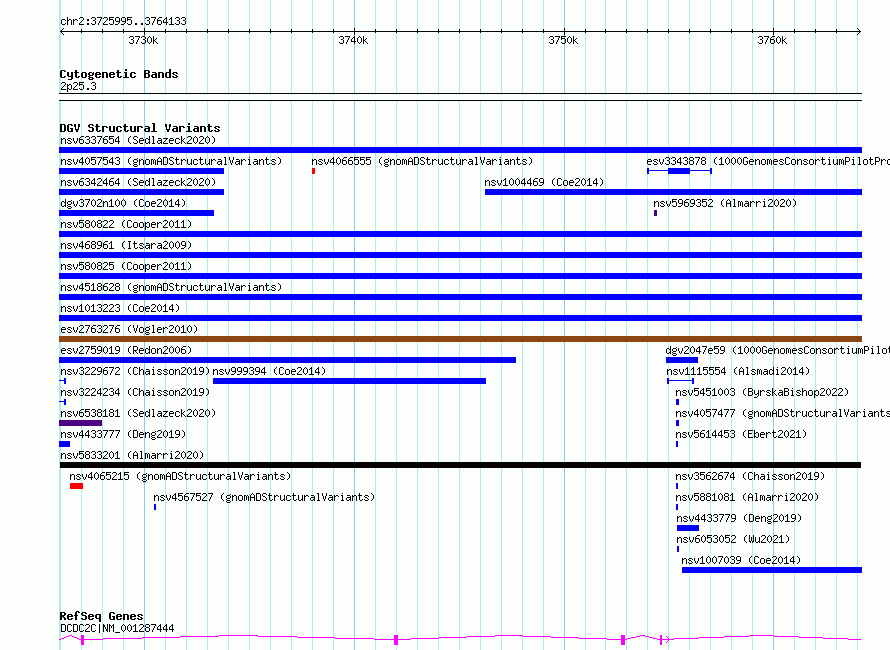Click the small purple nsv5969352 marker

[656, 213]
